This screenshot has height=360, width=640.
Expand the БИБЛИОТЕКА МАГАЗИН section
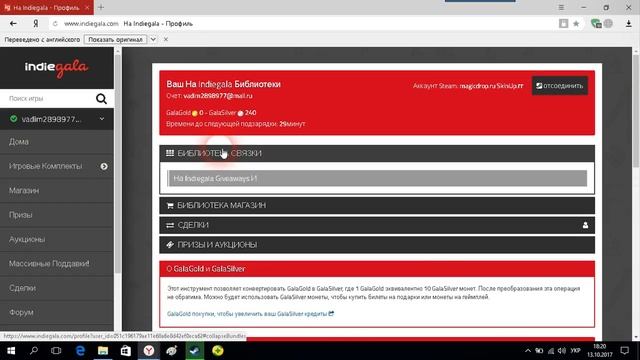377,205
